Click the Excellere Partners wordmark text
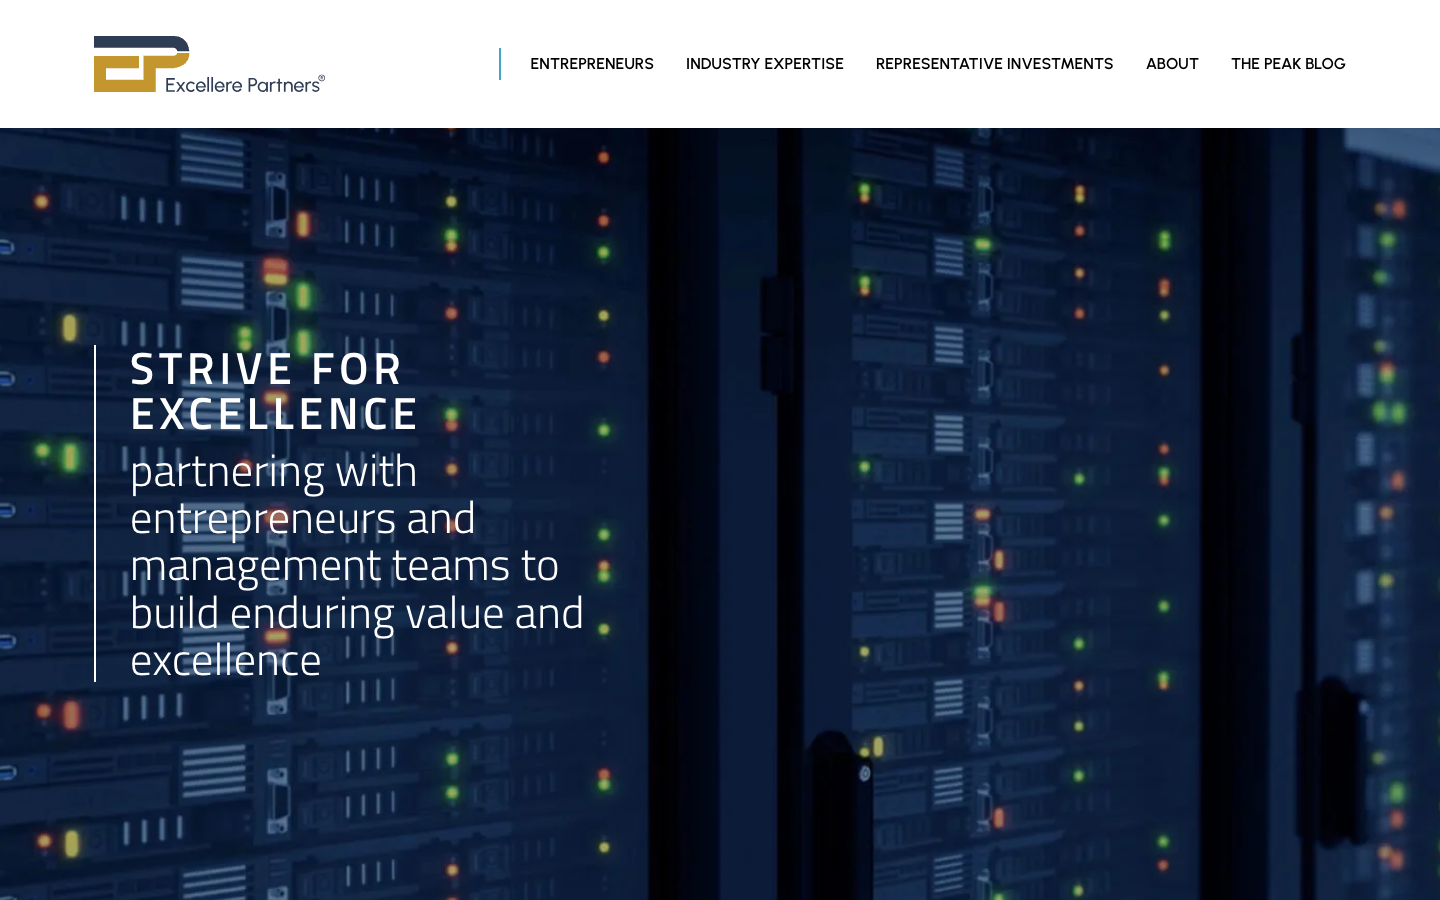Viewport: 1440px width, 900px height. click(x=242, y=85)
